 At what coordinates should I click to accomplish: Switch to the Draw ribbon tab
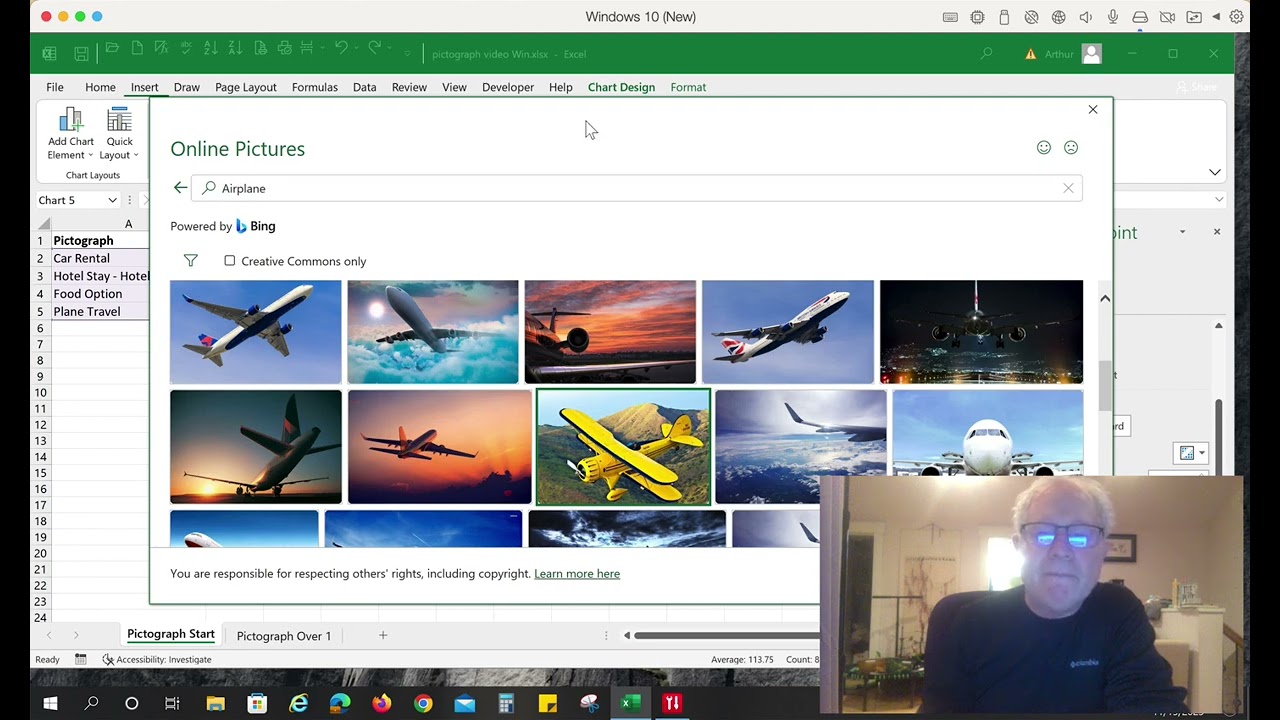pos(187,87)
